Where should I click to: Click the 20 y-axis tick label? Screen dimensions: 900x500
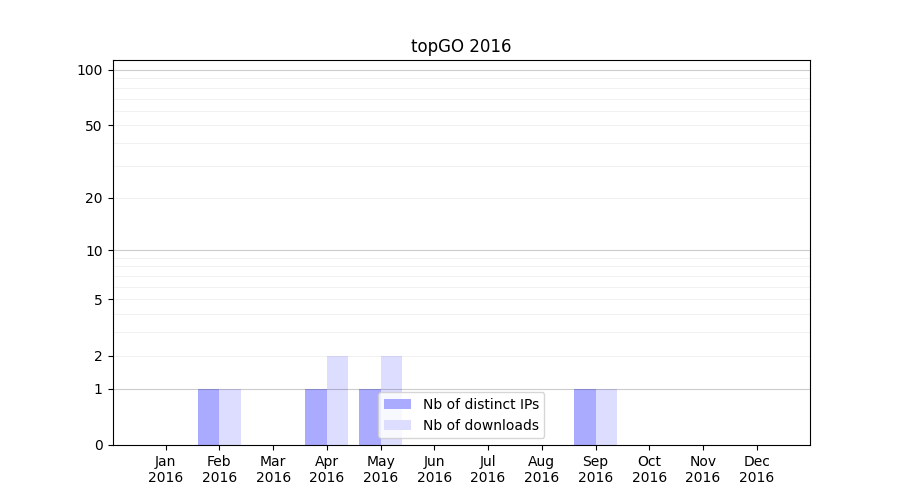pyautogui.click(x=94, y=198)
